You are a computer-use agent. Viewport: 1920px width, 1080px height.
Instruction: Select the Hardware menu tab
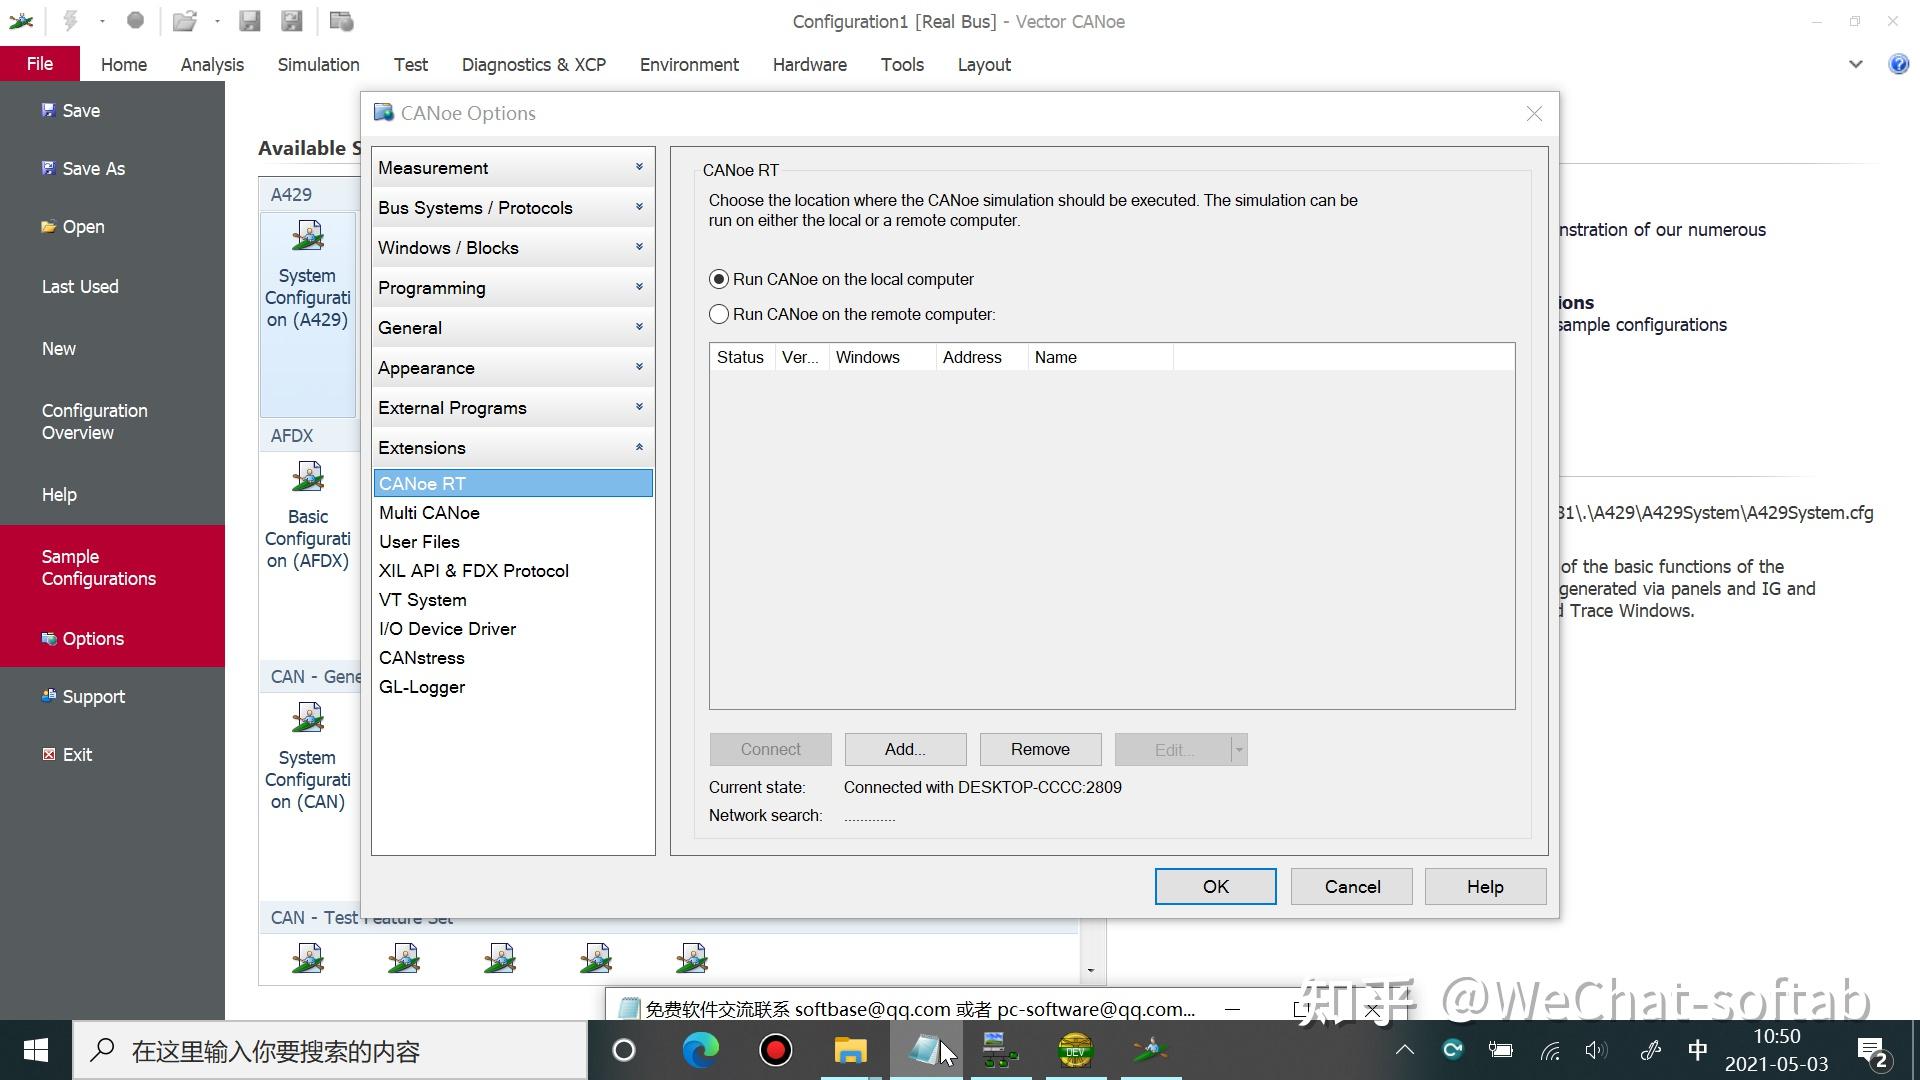808,63
